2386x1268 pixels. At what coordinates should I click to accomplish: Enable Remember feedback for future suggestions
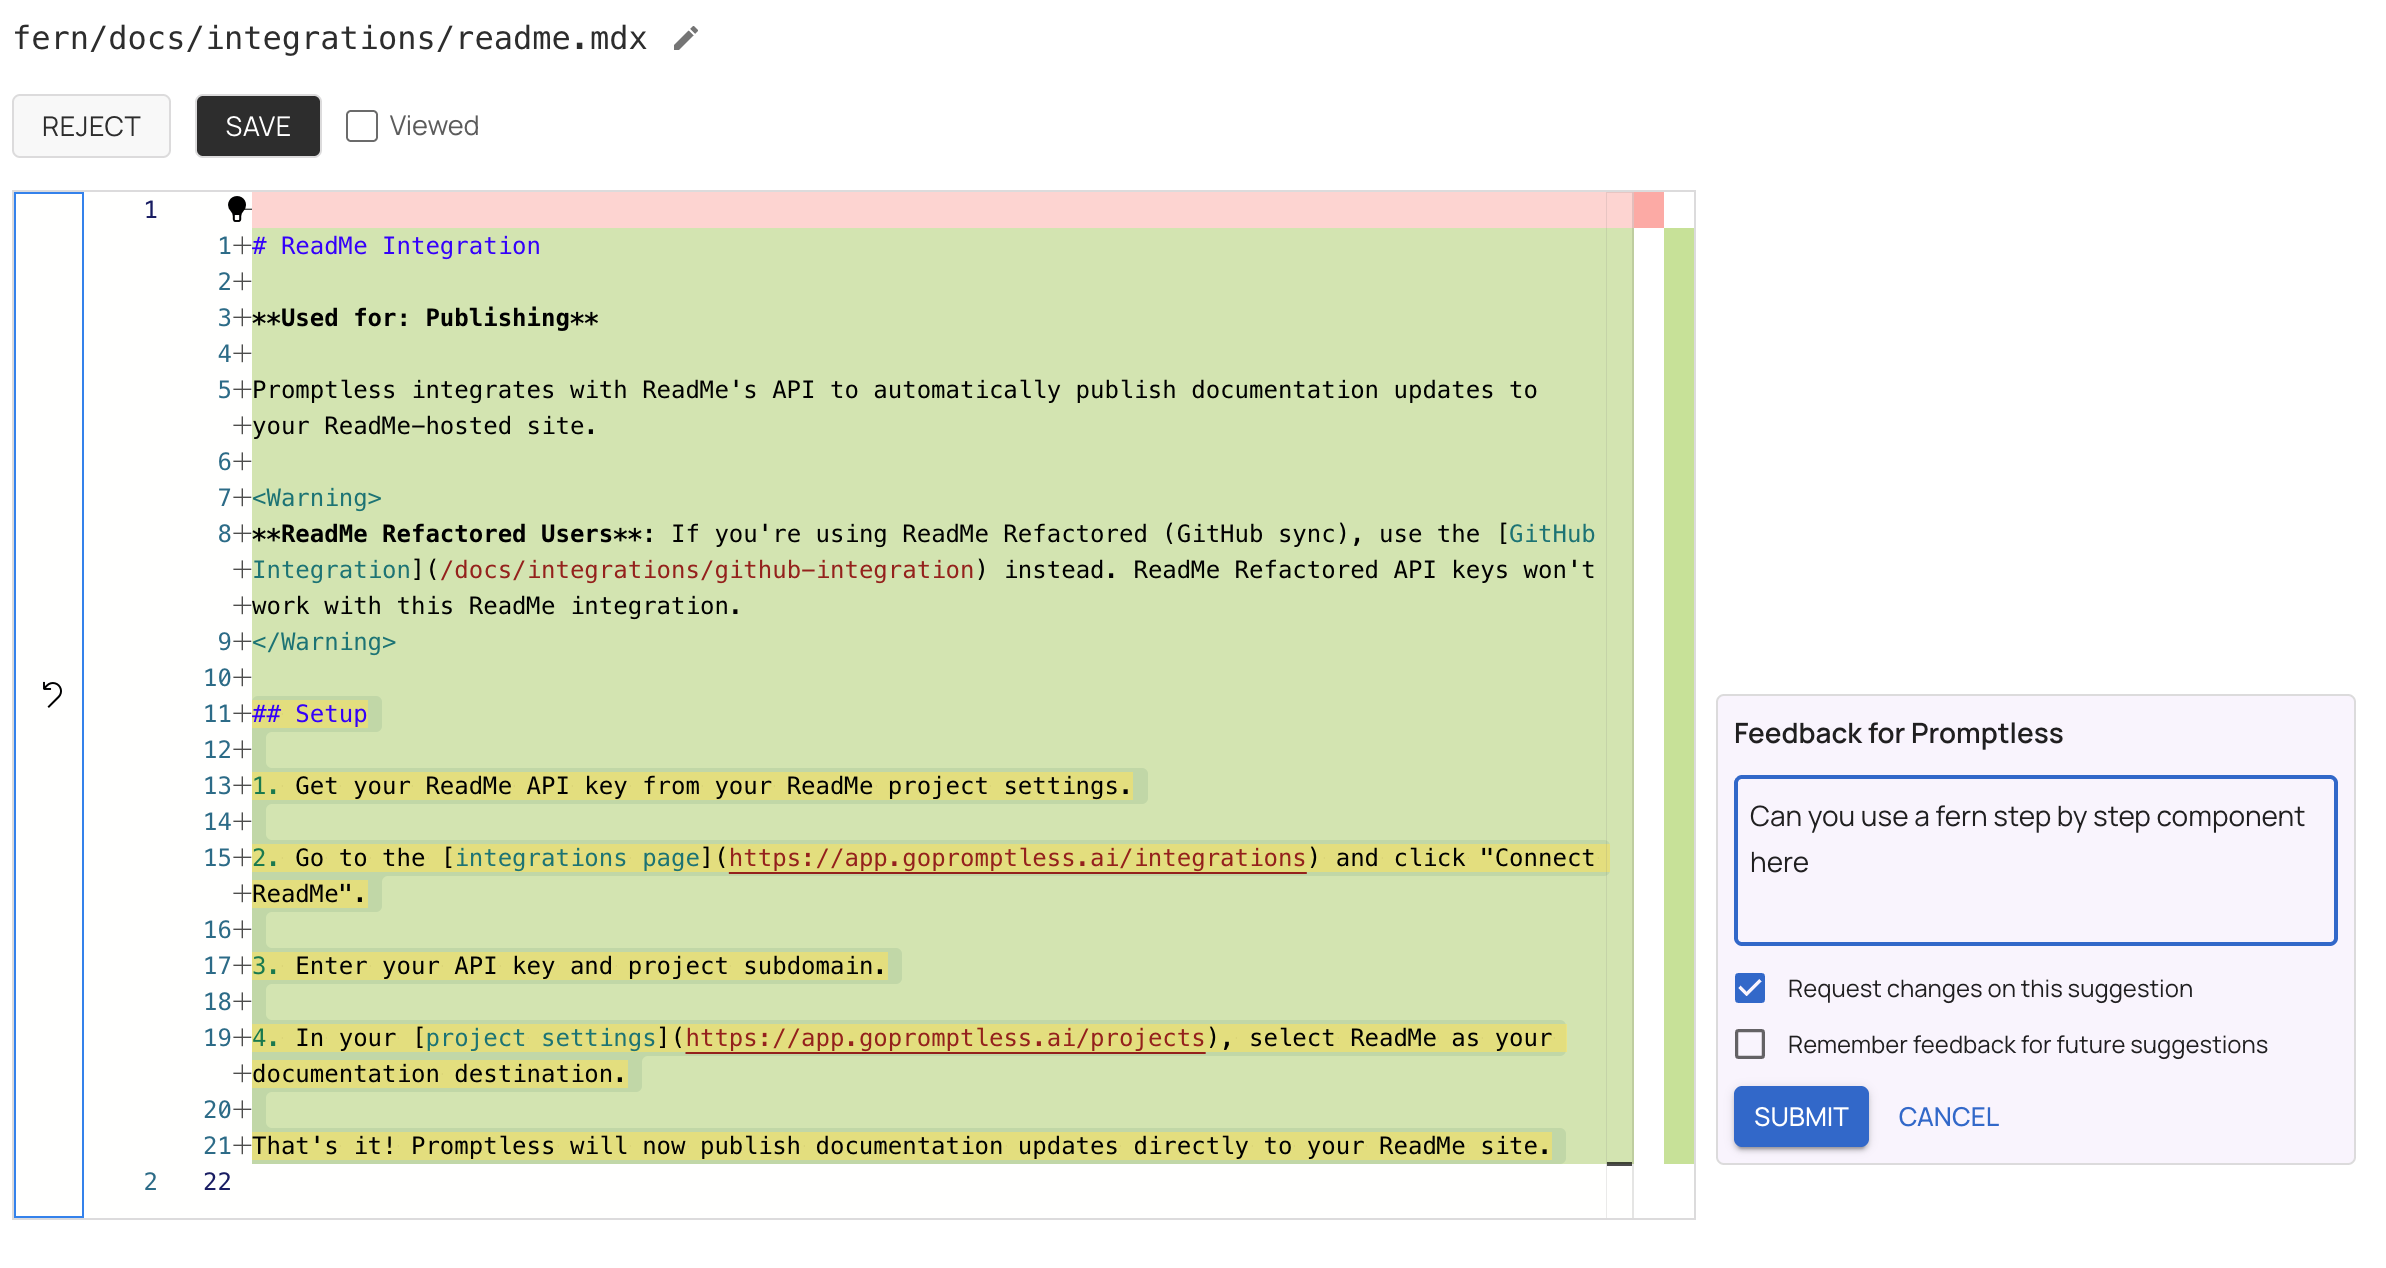click(1750, 1044)
